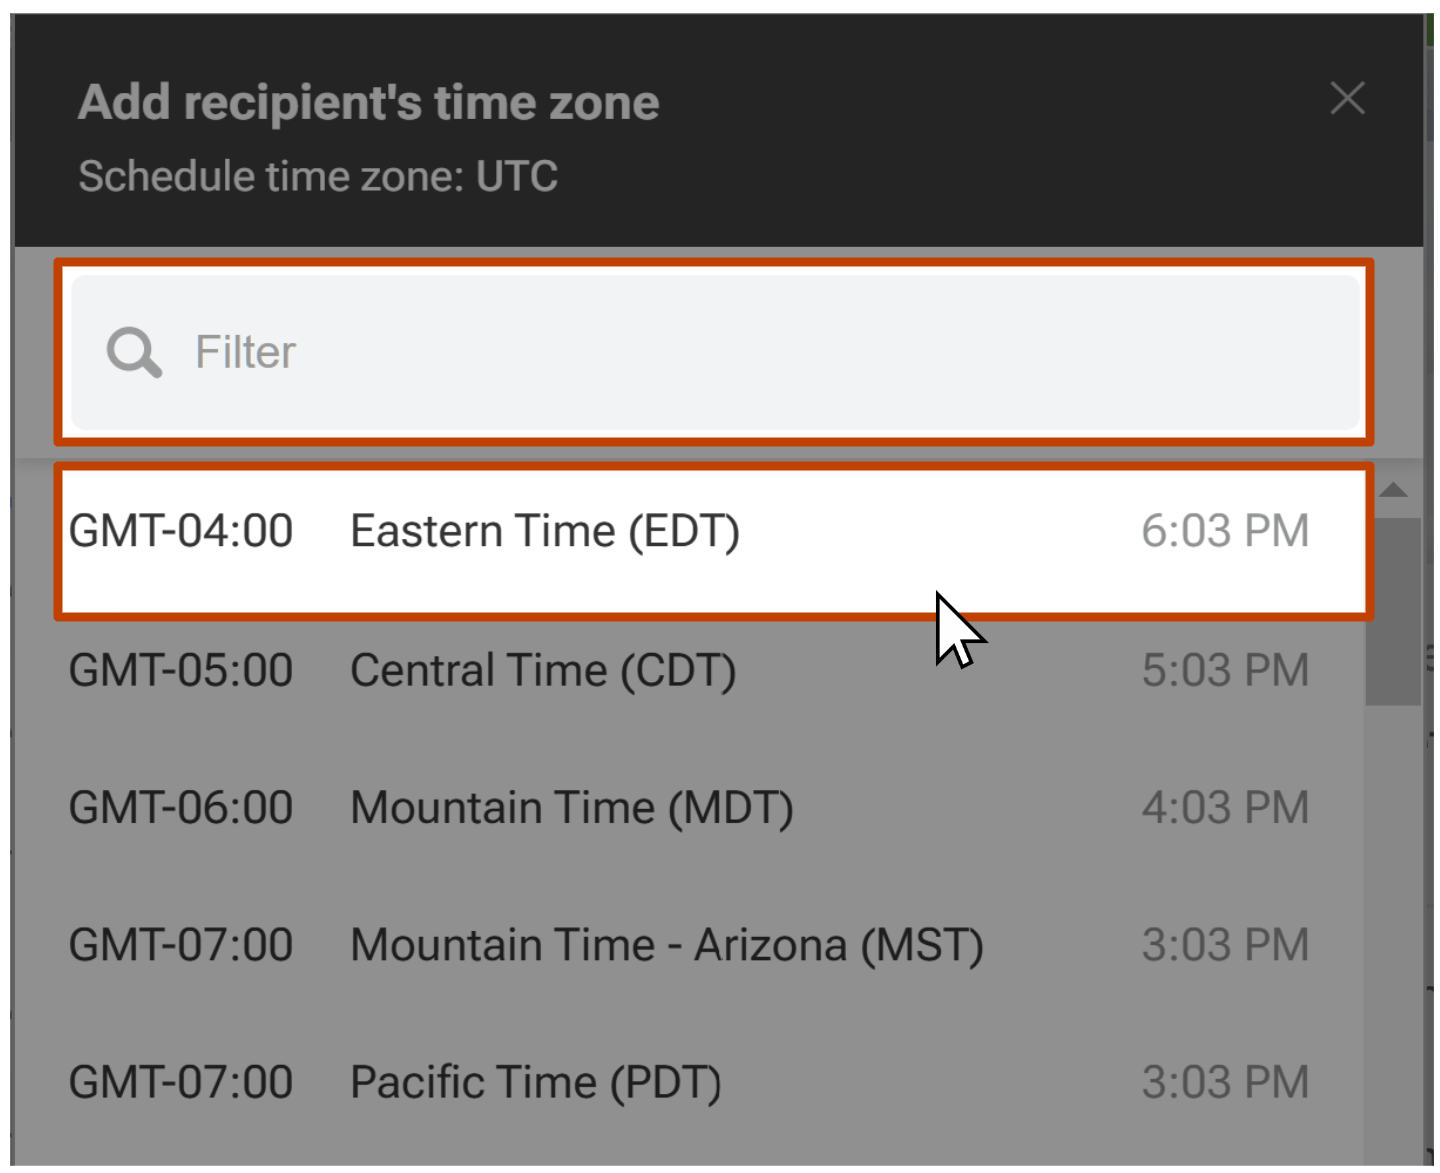This screenshot has width=1440, height=1173.
Task: Click the magnifying glass search icon
Action: point(134,352)
